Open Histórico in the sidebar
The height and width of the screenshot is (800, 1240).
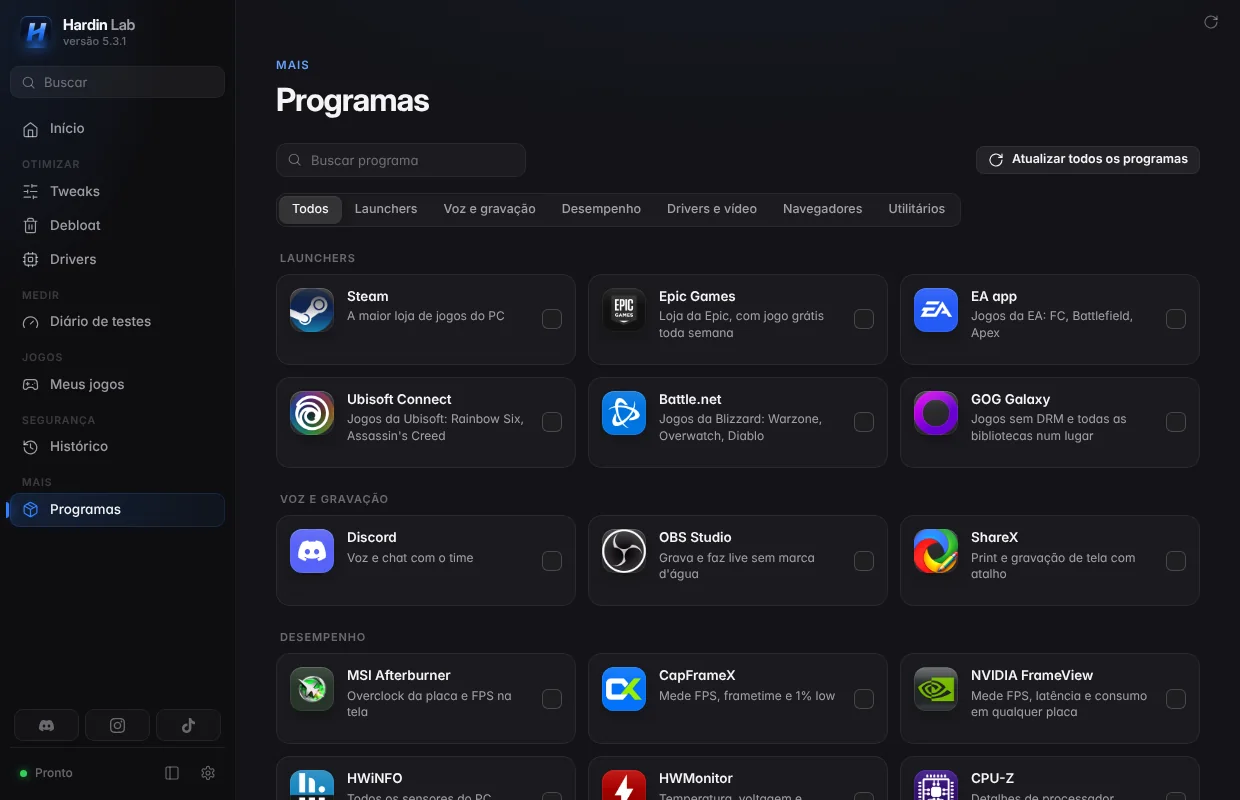117,447
